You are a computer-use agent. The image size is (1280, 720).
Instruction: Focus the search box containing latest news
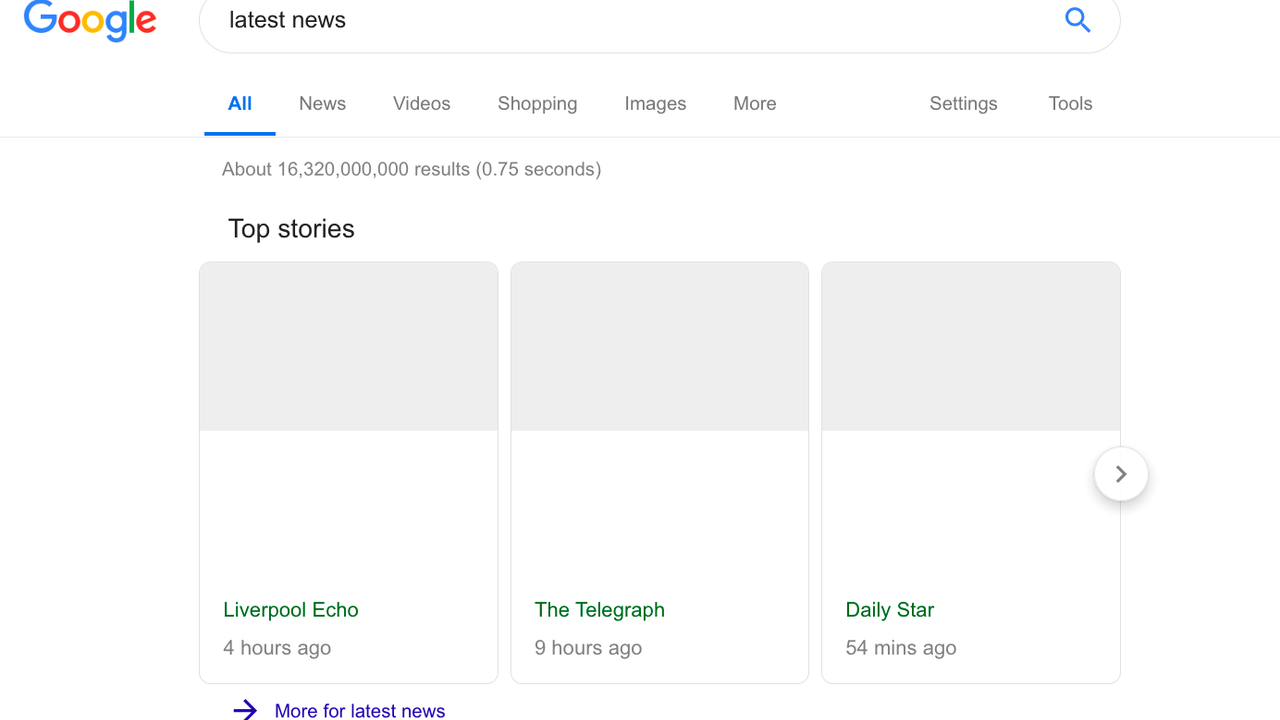tap(659, 20)
